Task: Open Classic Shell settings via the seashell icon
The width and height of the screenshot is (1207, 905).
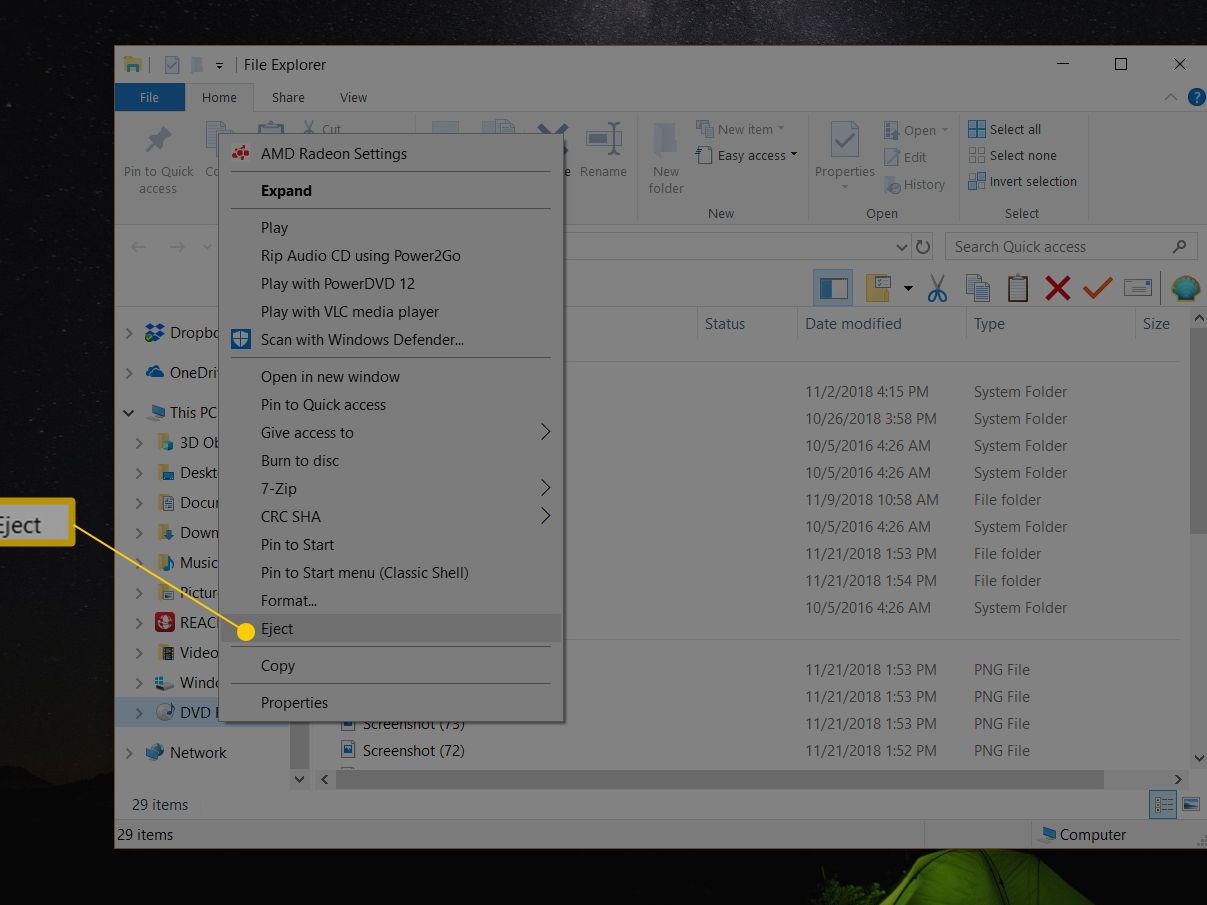Action: 1185,289
